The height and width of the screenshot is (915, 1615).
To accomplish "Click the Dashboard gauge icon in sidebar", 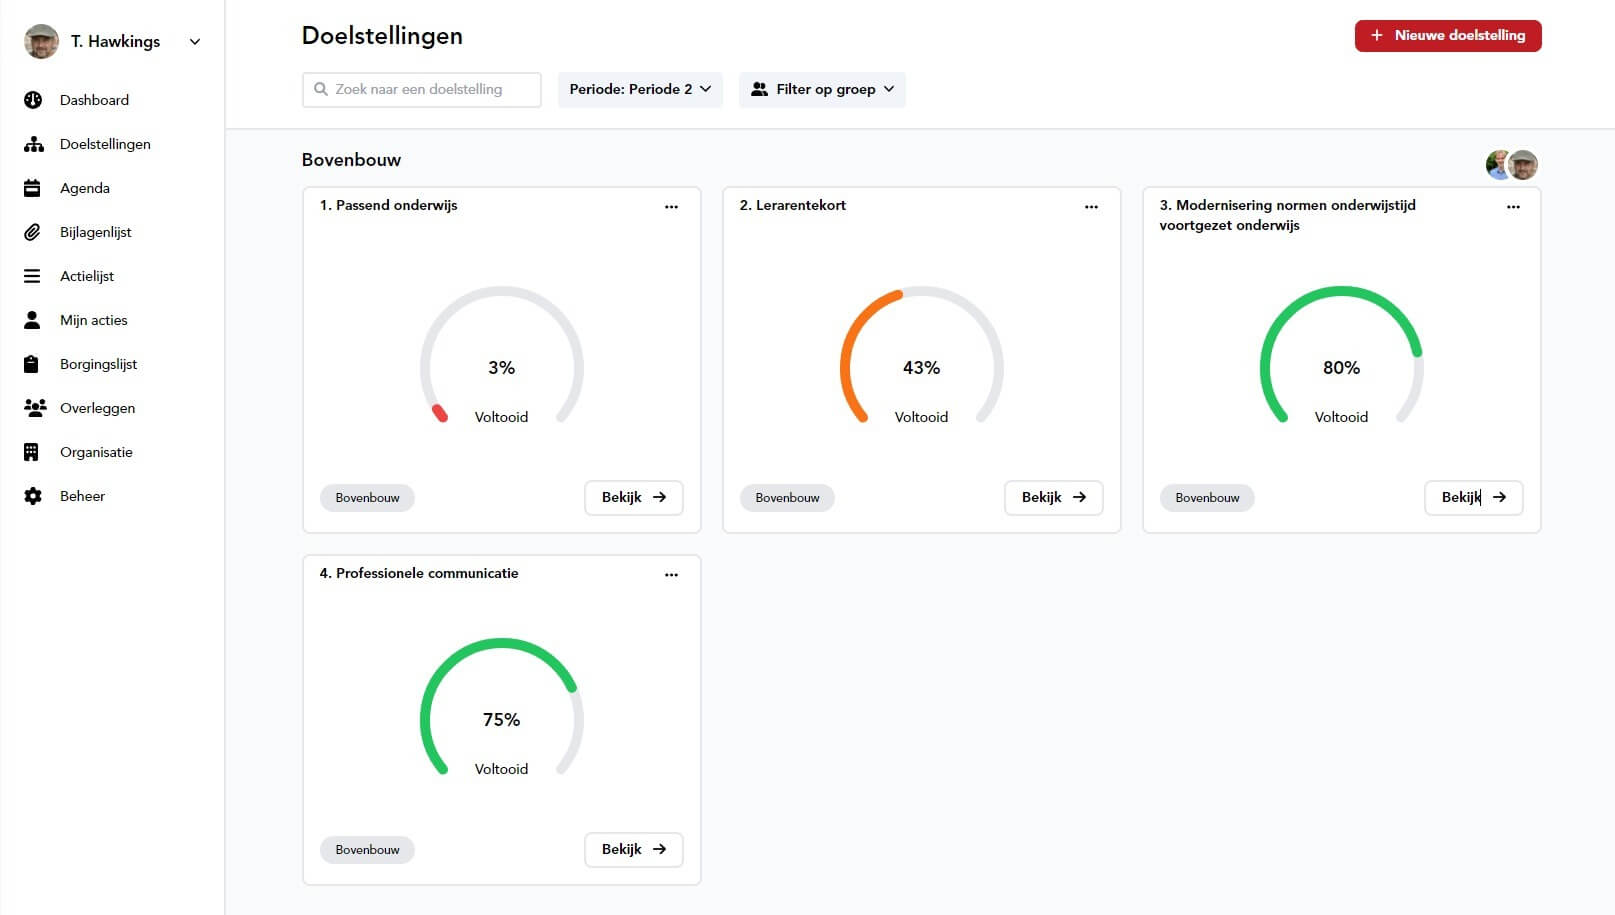I will [x=33, y=100].
